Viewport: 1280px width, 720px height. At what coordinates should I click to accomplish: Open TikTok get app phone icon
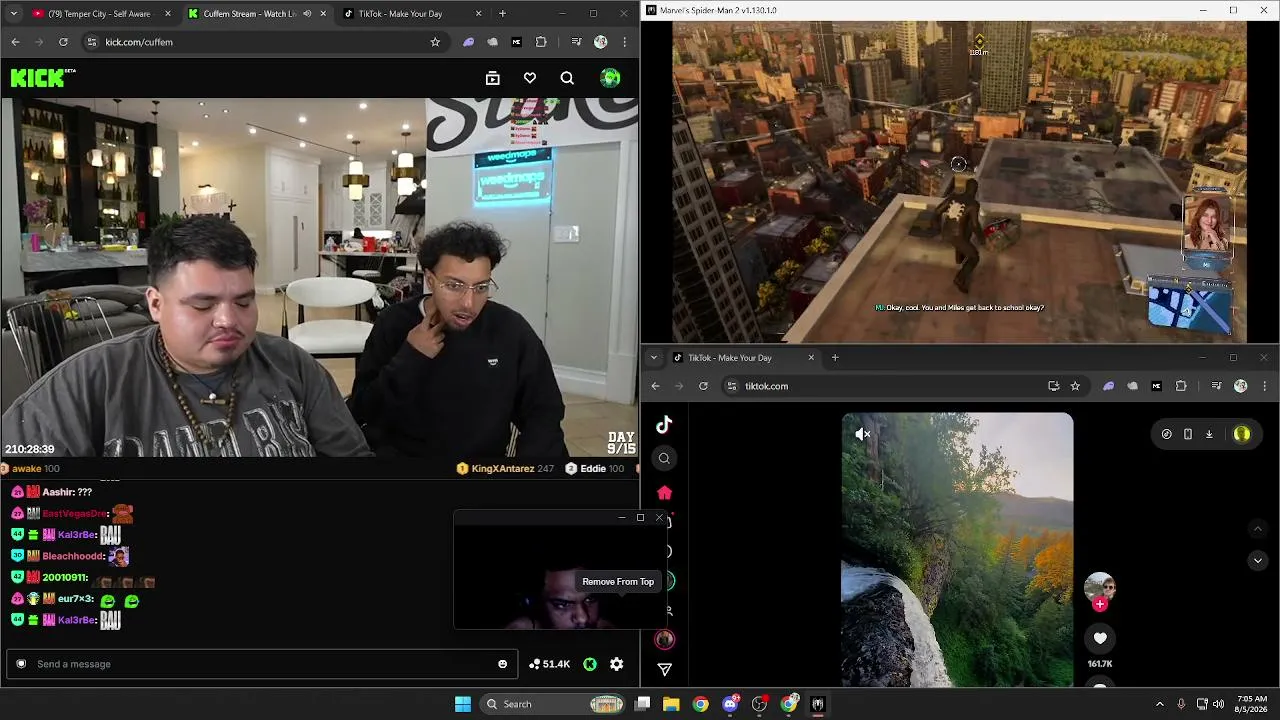(1188, 434)
